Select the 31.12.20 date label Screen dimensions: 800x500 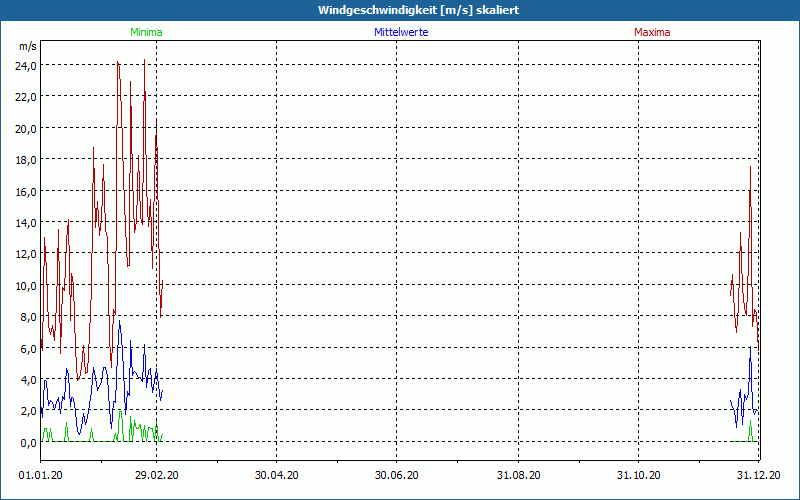click(758, 476)
